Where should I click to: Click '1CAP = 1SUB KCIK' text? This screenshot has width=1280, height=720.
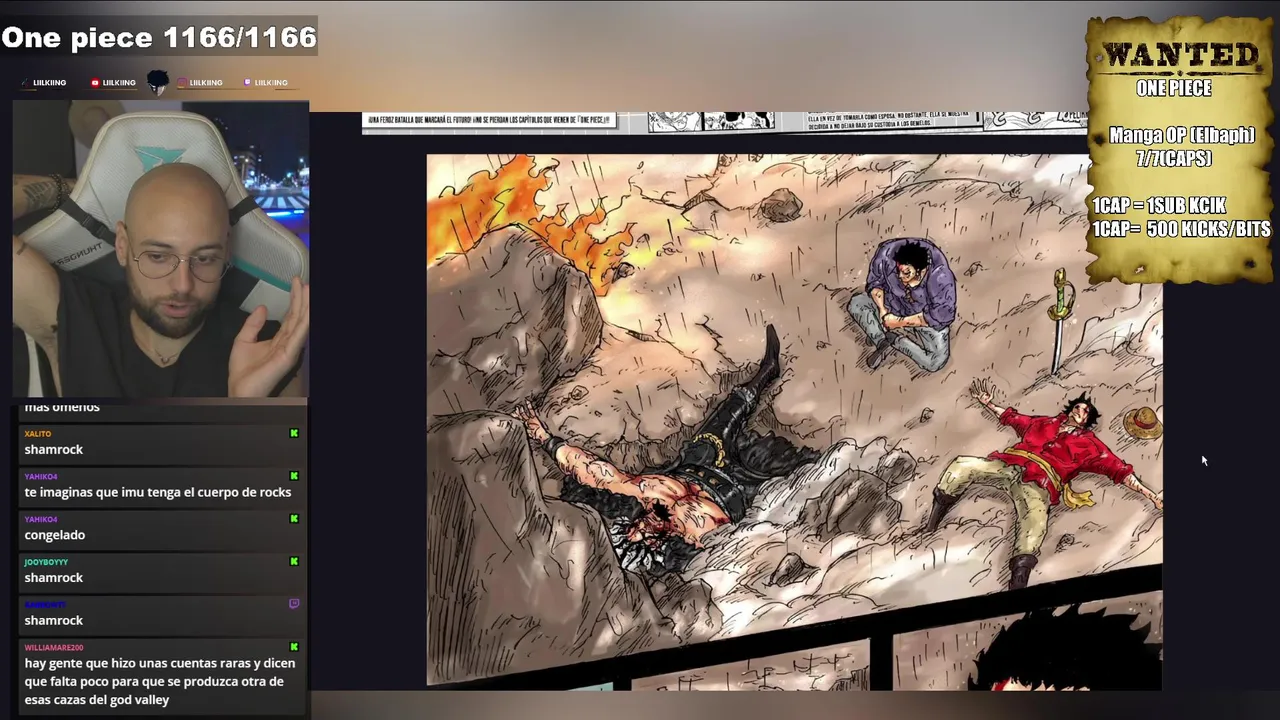[1158, 205]
